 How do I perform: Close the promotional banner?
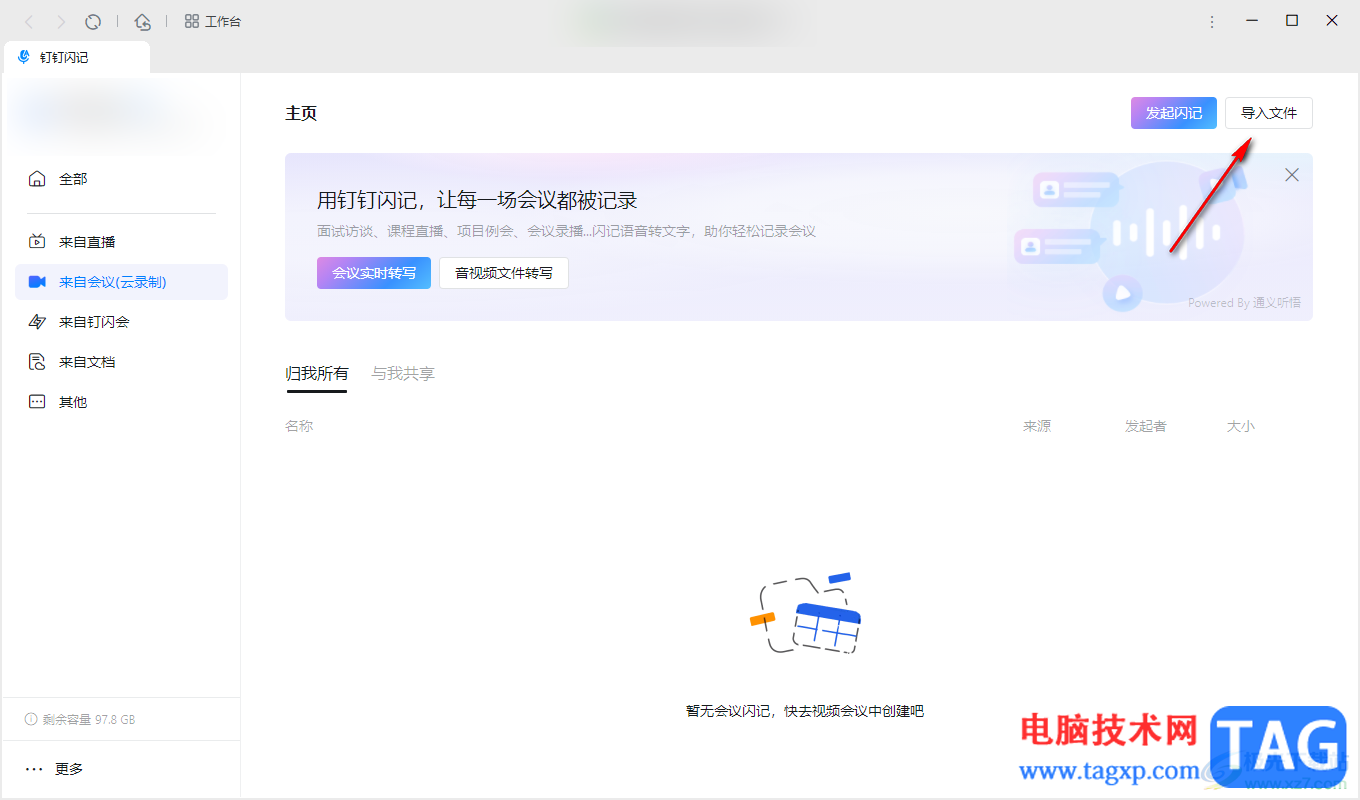coord(1292,175)
